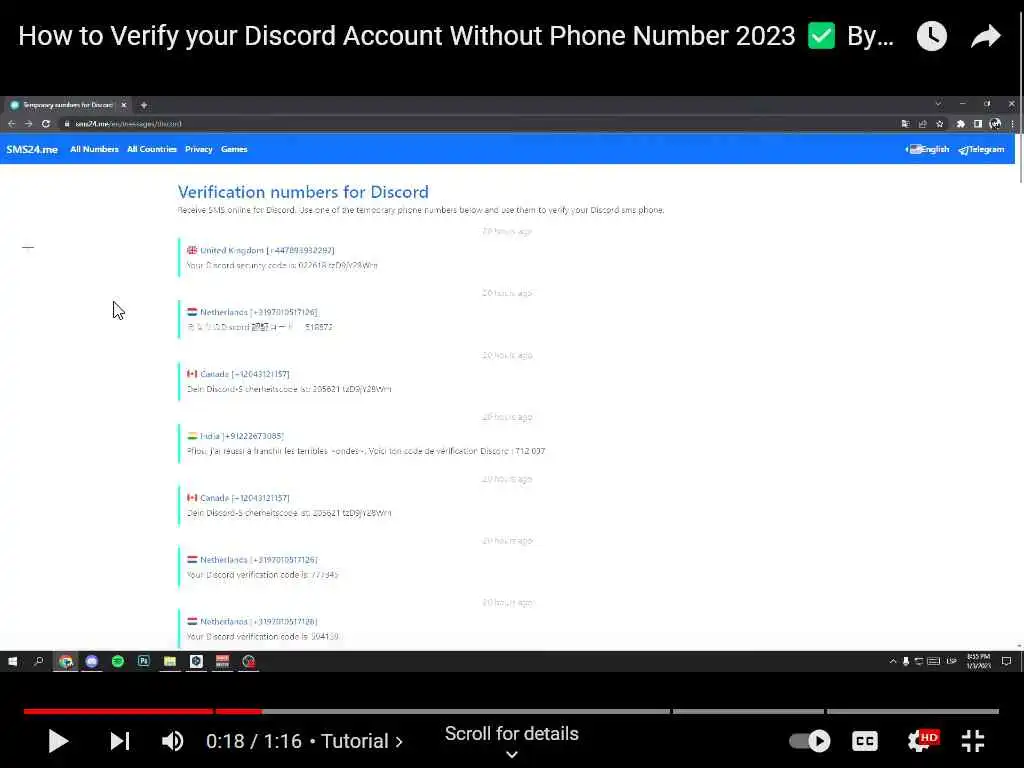The height and width of the screenshot is (768, 1024).
Task: Skip to the next video
Action: 120,741
